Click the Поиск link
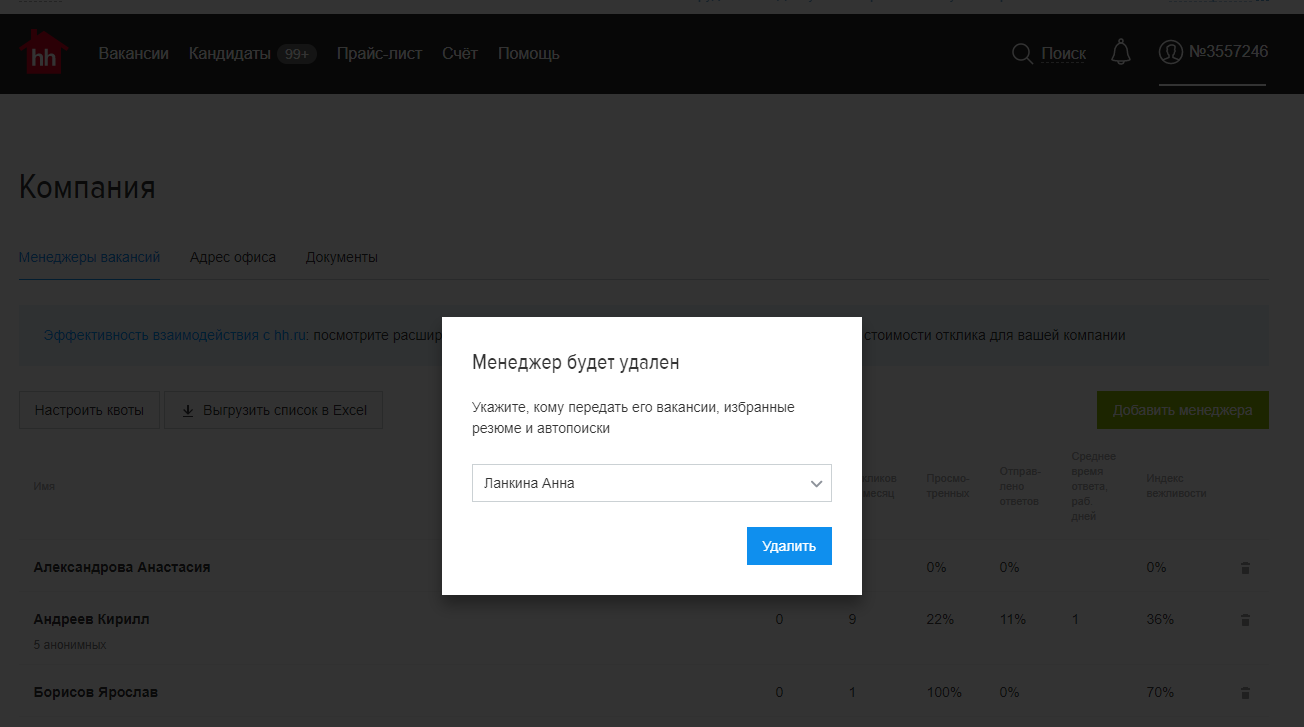The image size is (1304, 727). pyautogui.click(x=1064, y=53)
